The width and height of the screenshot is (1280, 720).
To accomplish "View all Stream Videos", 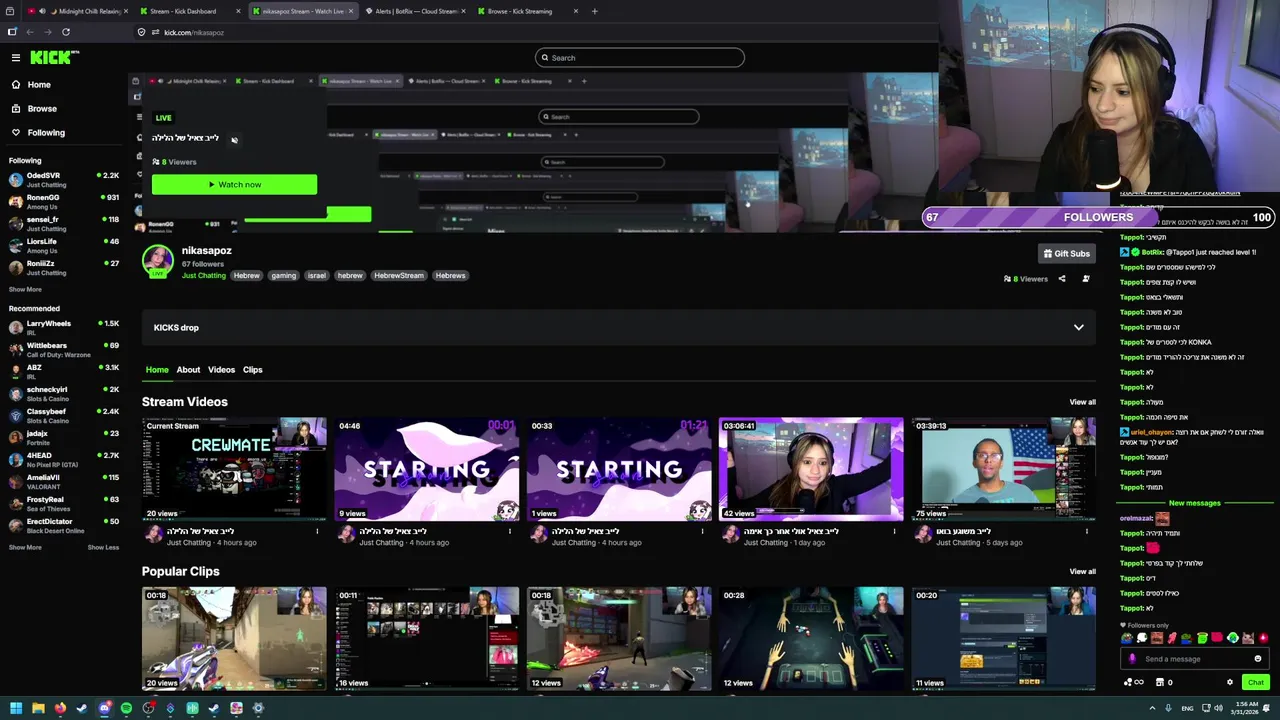I will (x=1082, y=402).
